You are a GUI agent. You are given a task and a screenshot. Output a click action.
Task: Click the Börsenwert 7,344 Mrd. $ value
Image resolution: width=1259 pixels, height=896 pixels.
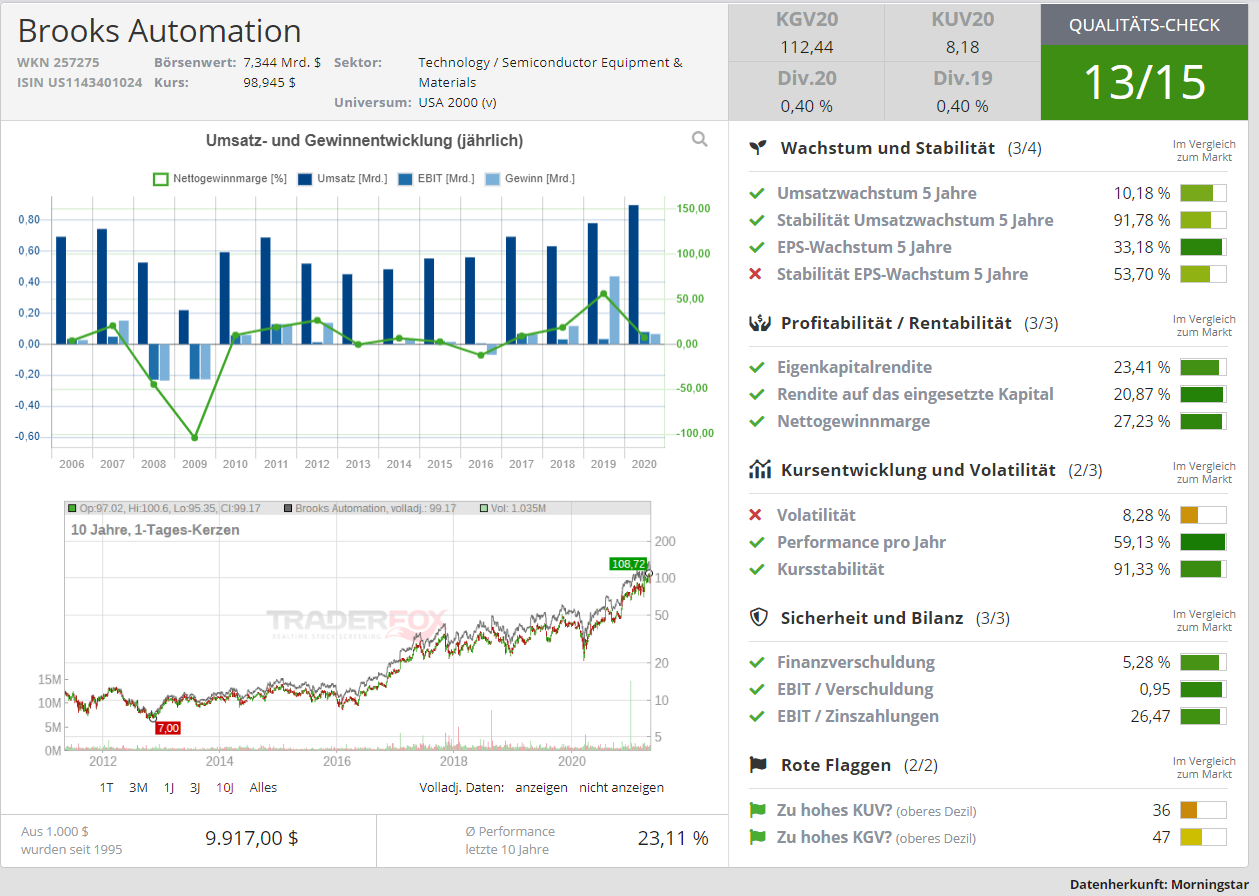[x=282, y=62]
